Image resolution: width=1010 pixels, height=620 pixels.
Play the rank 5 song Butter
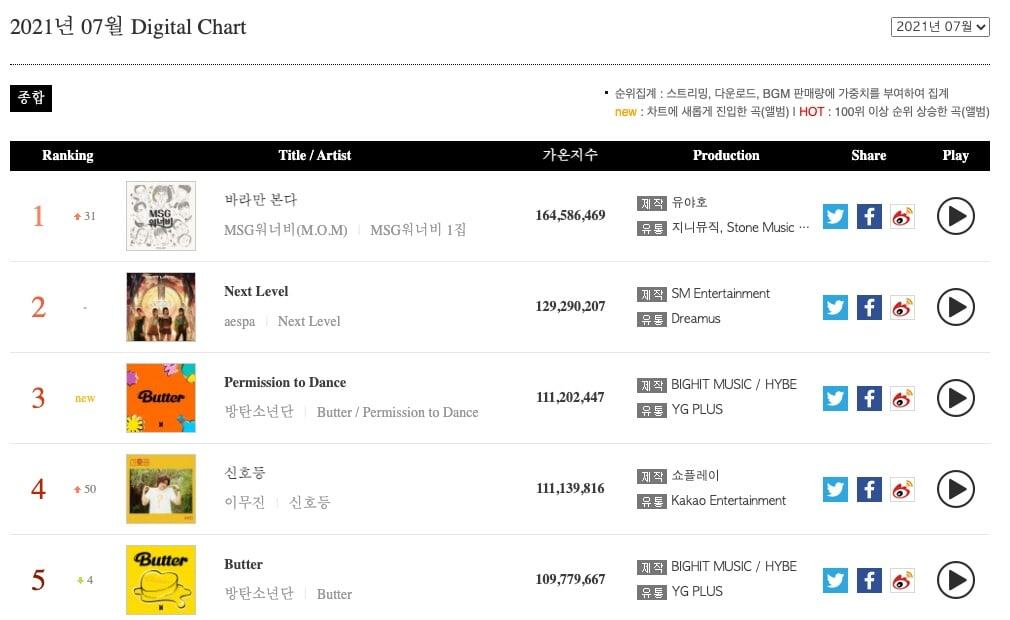tap(955, 580)
